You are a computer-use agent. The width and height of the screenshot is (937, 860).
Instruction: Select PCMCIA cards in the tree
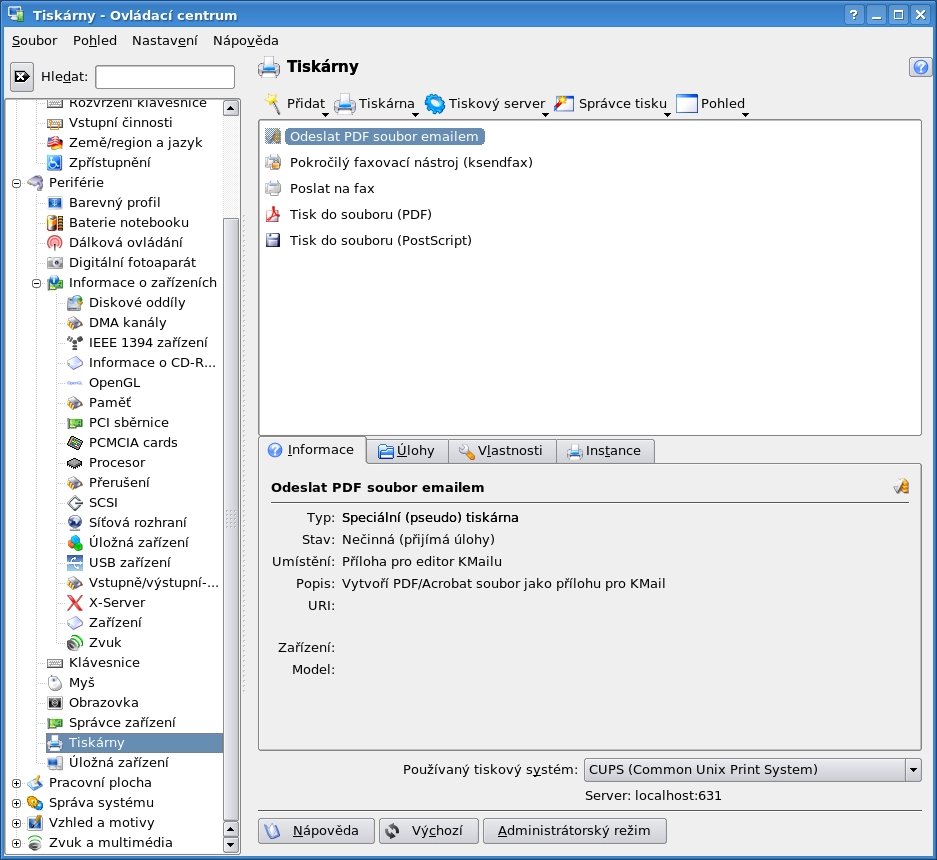(133, 442)
